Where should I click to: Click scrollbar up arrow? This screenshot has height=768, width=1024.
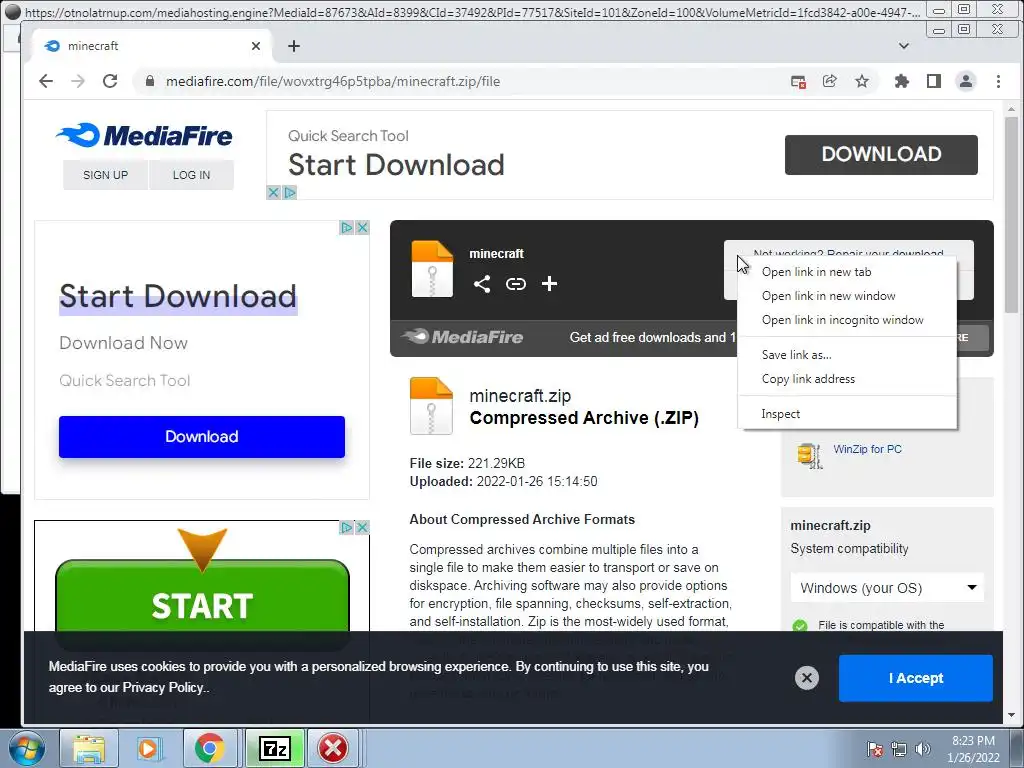click(x=1012, y=109)
